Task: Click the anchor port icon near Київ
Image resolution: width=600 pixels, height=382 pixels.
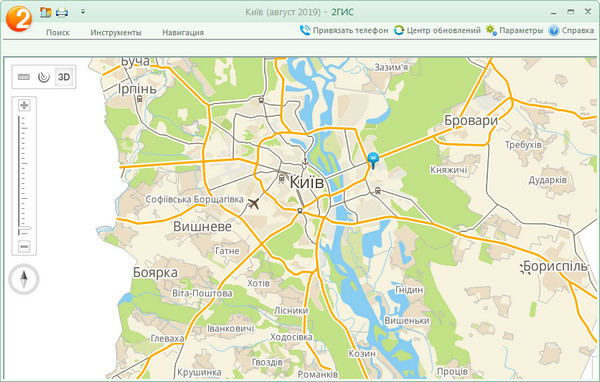Action: (305, 163)
